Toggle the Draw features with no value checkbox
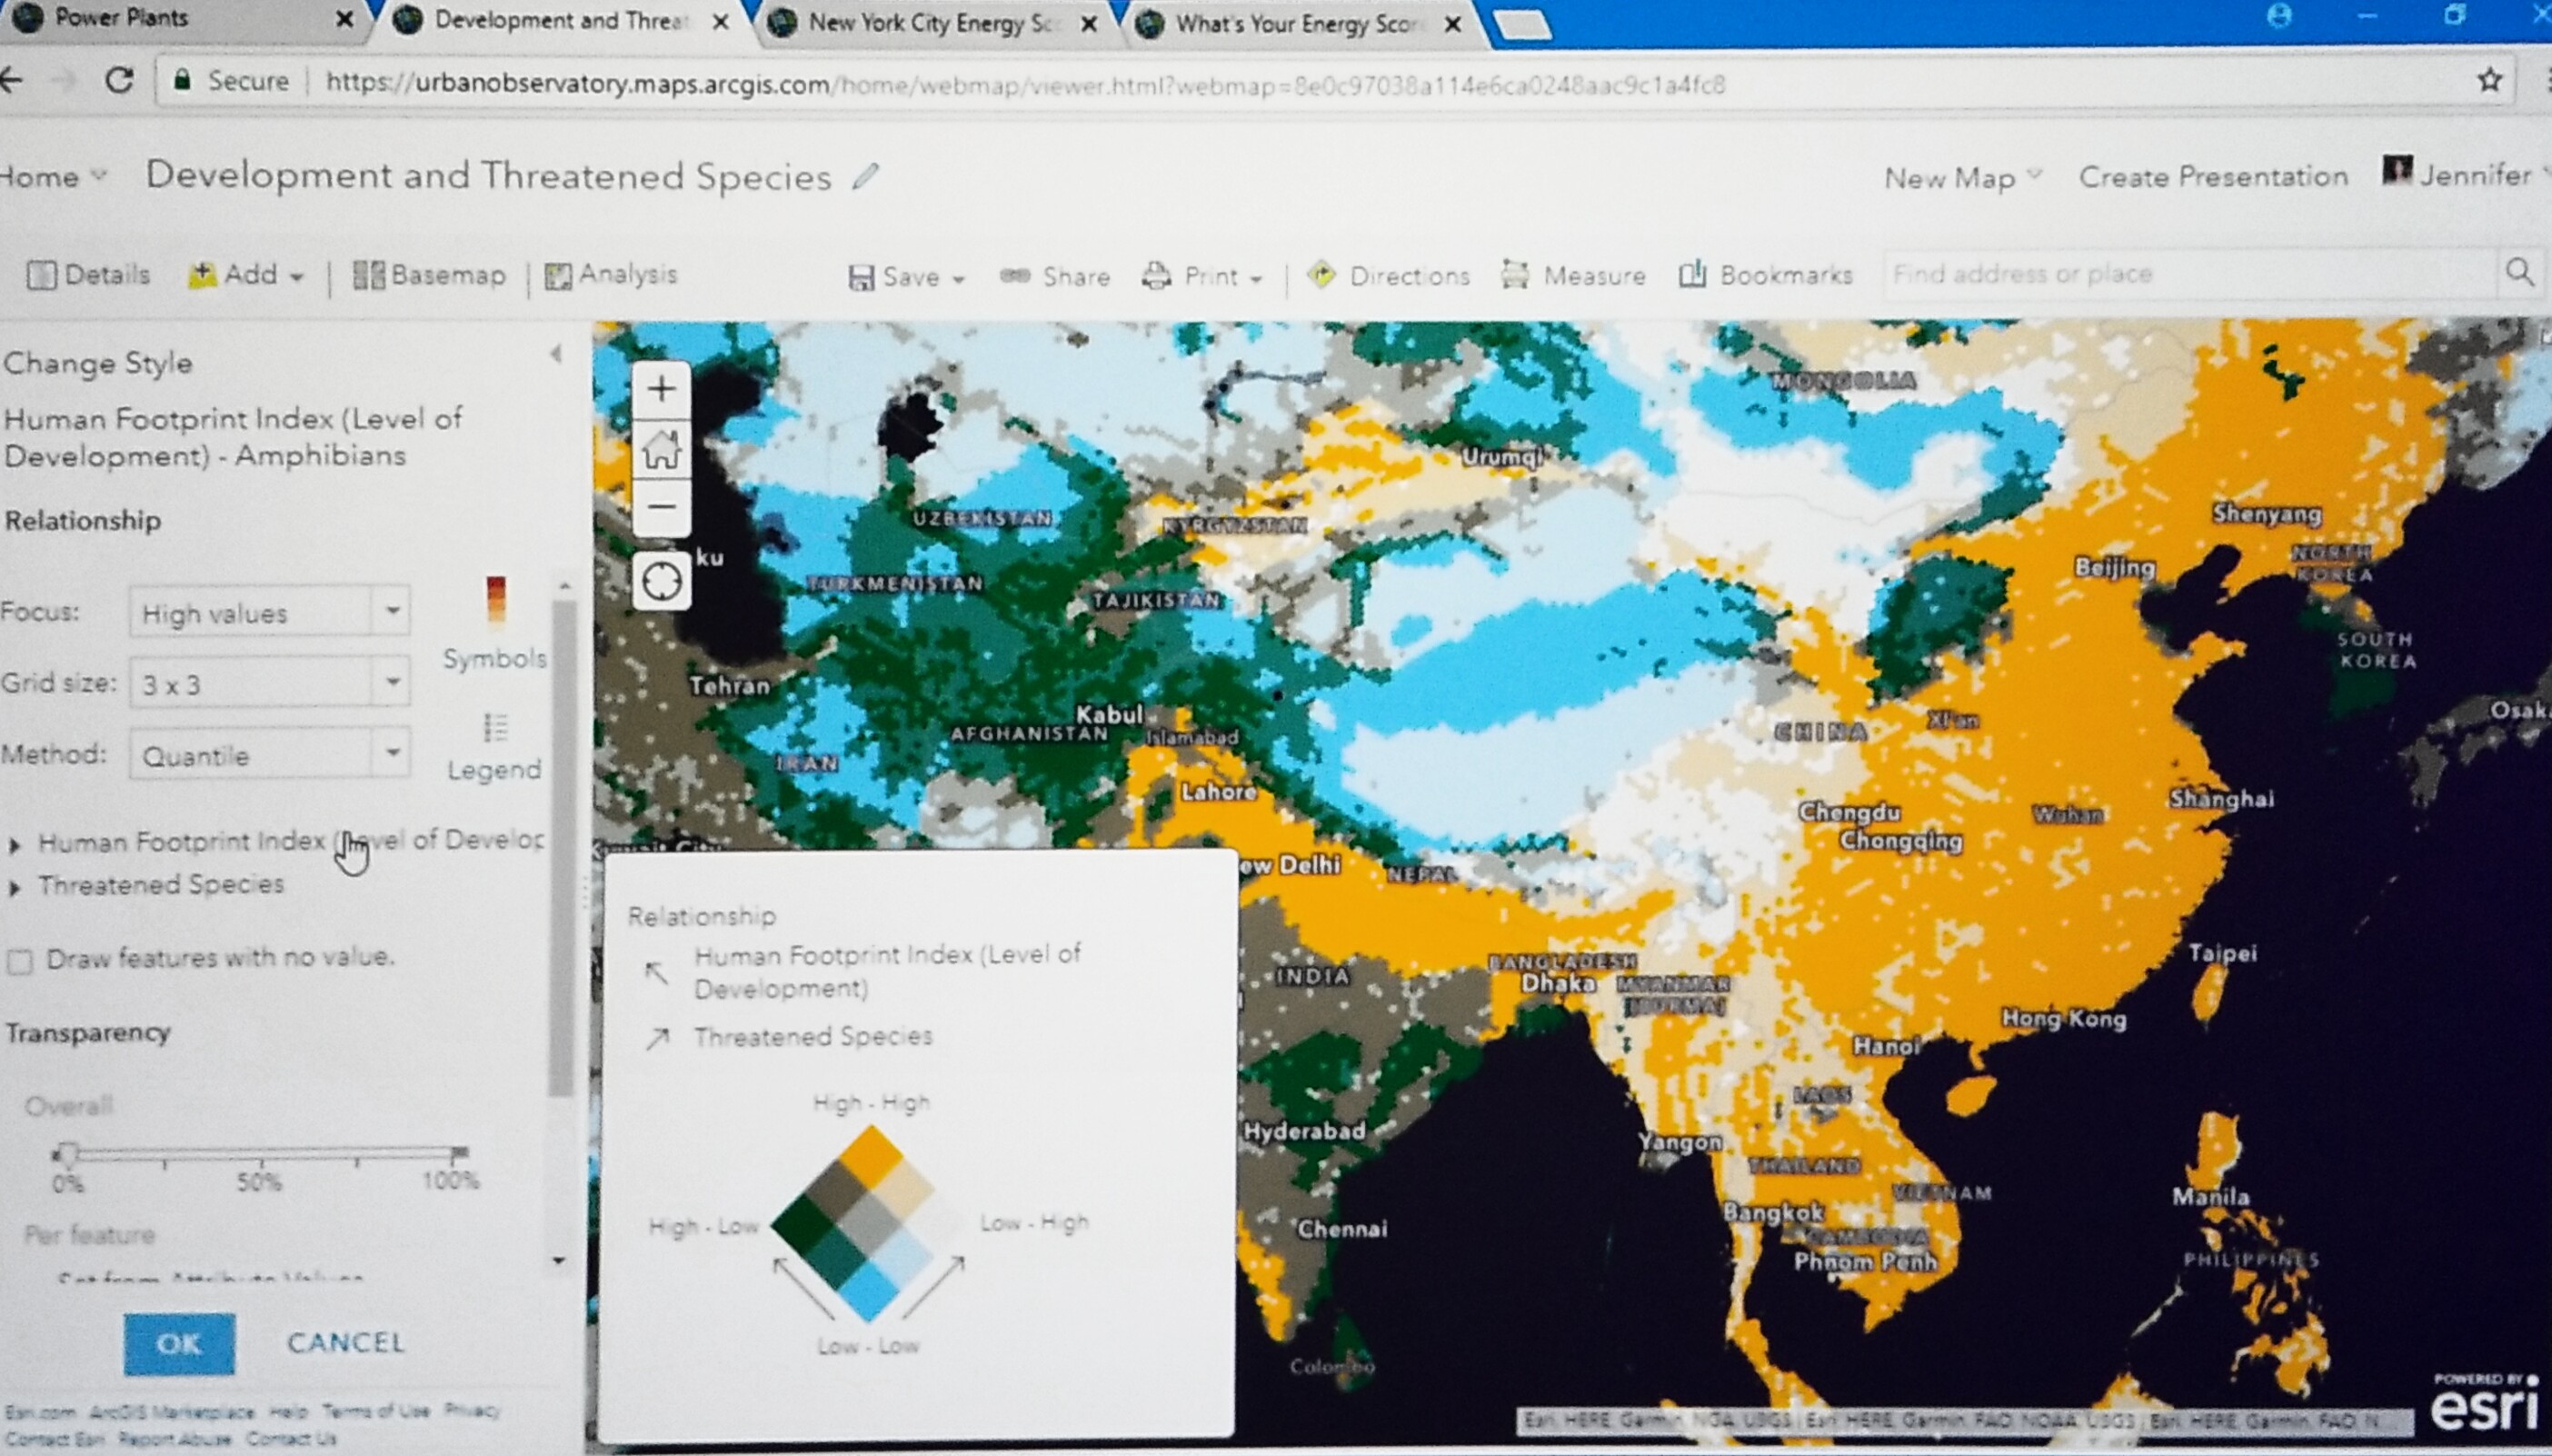Viewport: 2552px width, 1456px height. pyautogui.click(x=21, y=957)
